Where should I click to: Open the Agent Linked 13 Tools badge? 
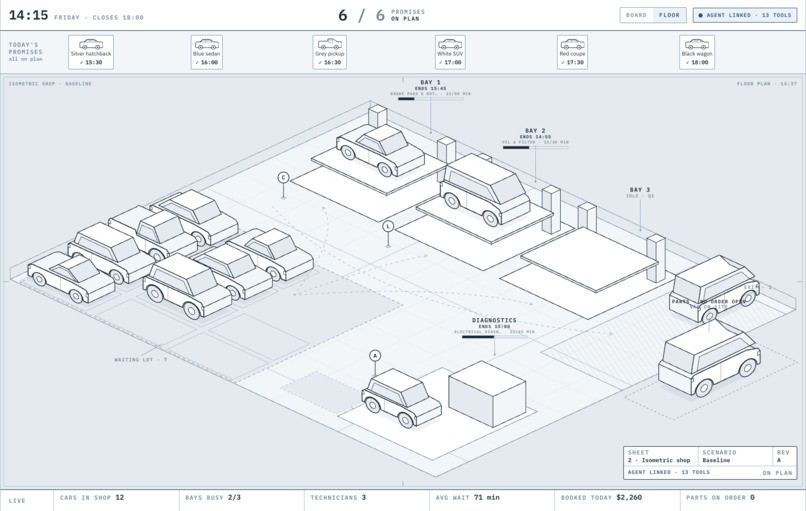[745, 15]
